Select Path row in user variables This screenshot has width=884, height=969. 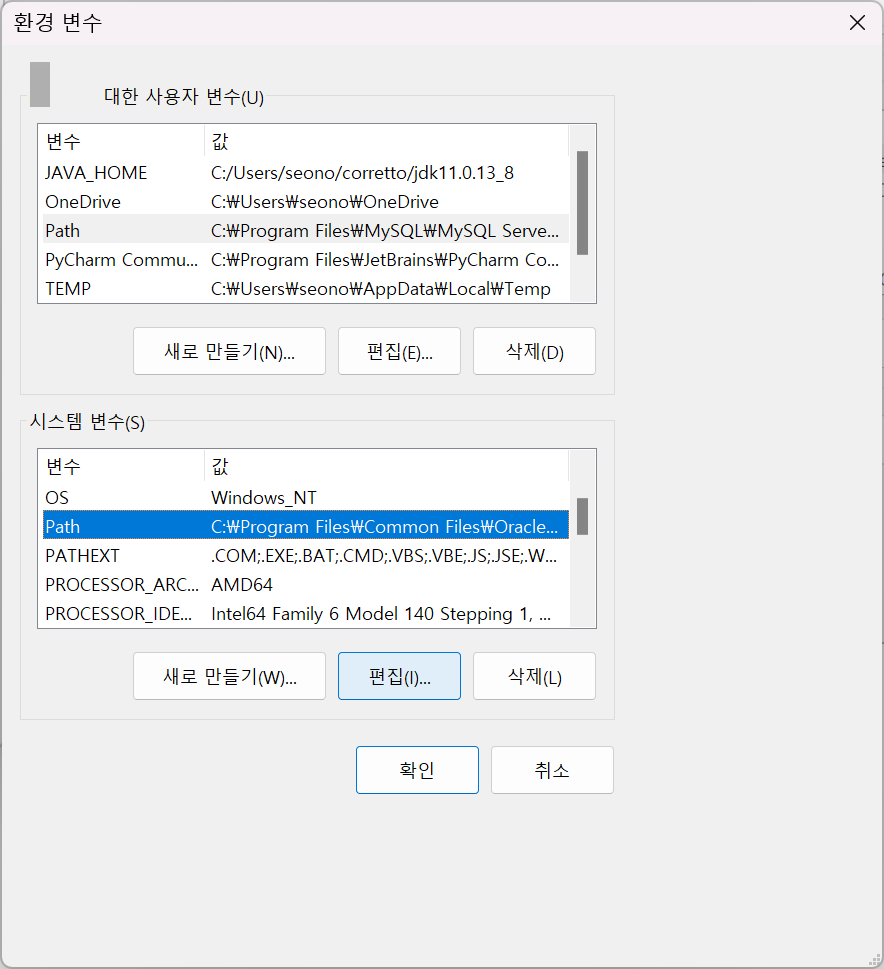click(x=305, y=231)
